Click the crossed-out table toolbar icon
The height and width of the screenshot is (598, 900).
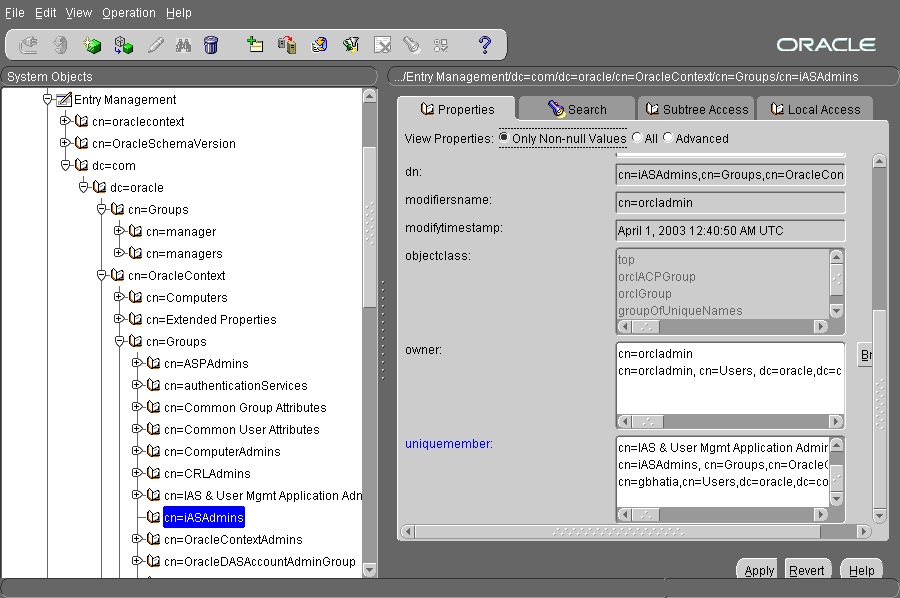(x=382, y=45)
